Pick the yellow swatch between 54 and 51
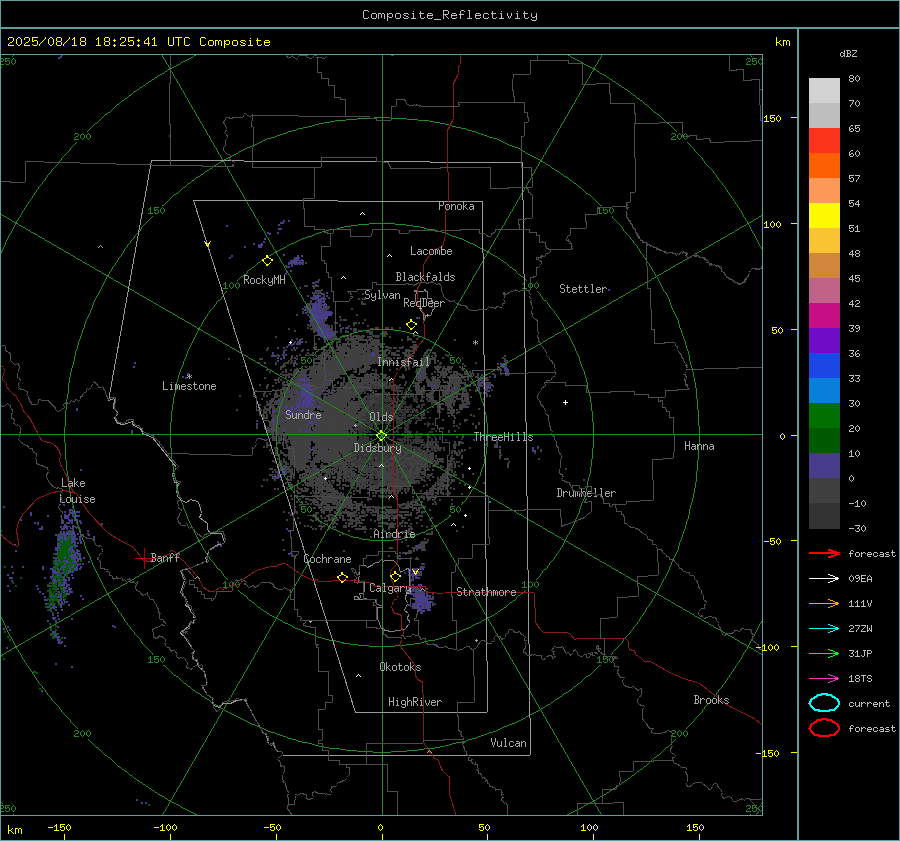This screenshot has width=900, height=841. pyautogui.click(x=824, y=215)
